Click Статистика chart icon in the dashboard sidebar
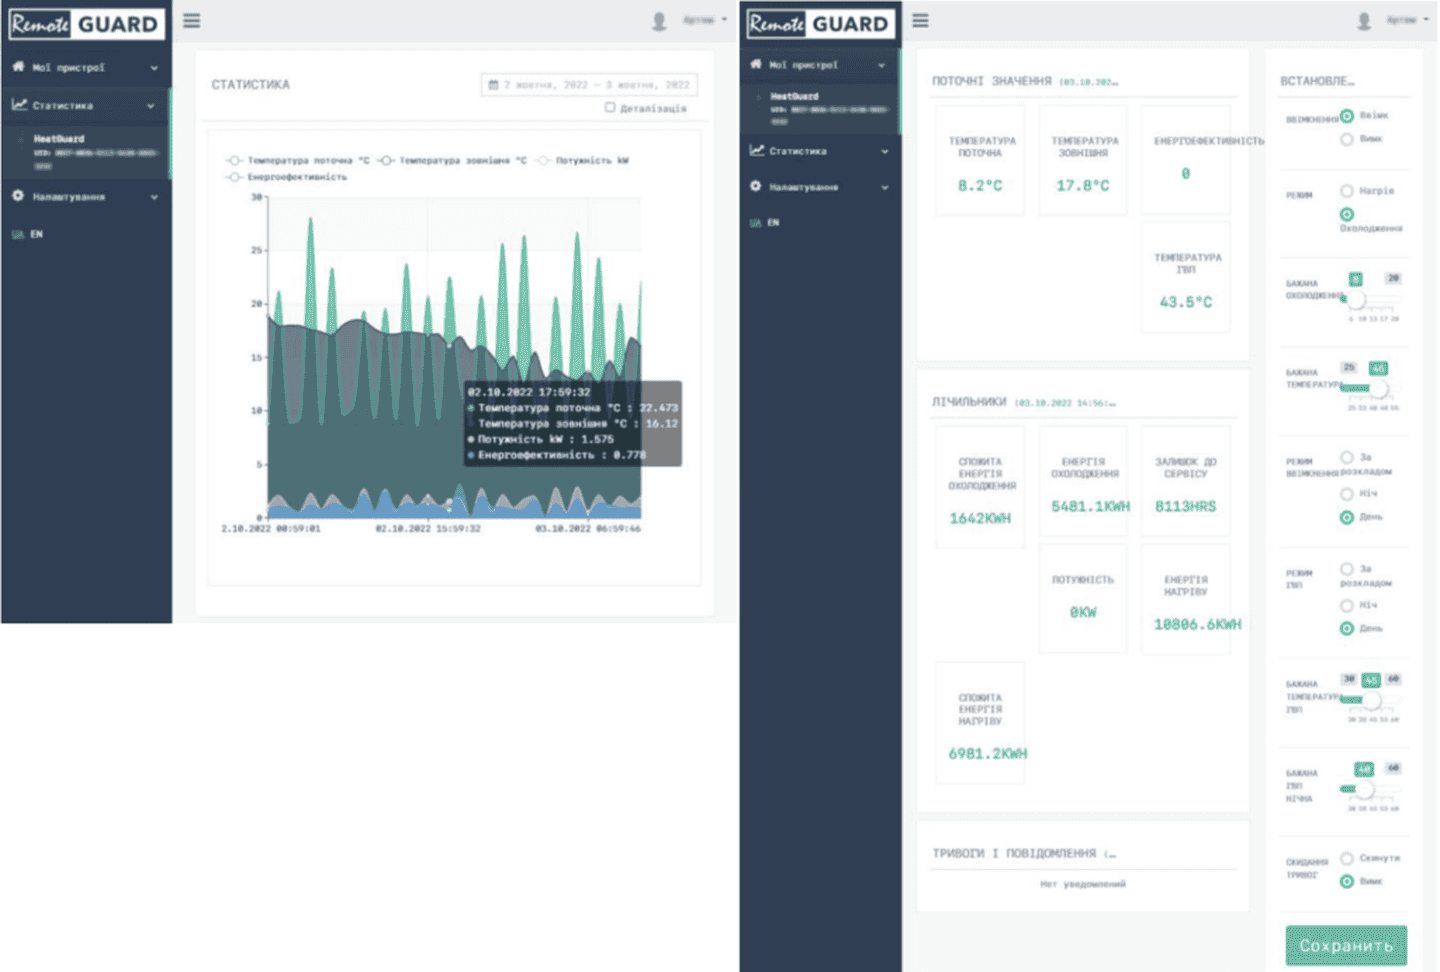 click(757, 151)
